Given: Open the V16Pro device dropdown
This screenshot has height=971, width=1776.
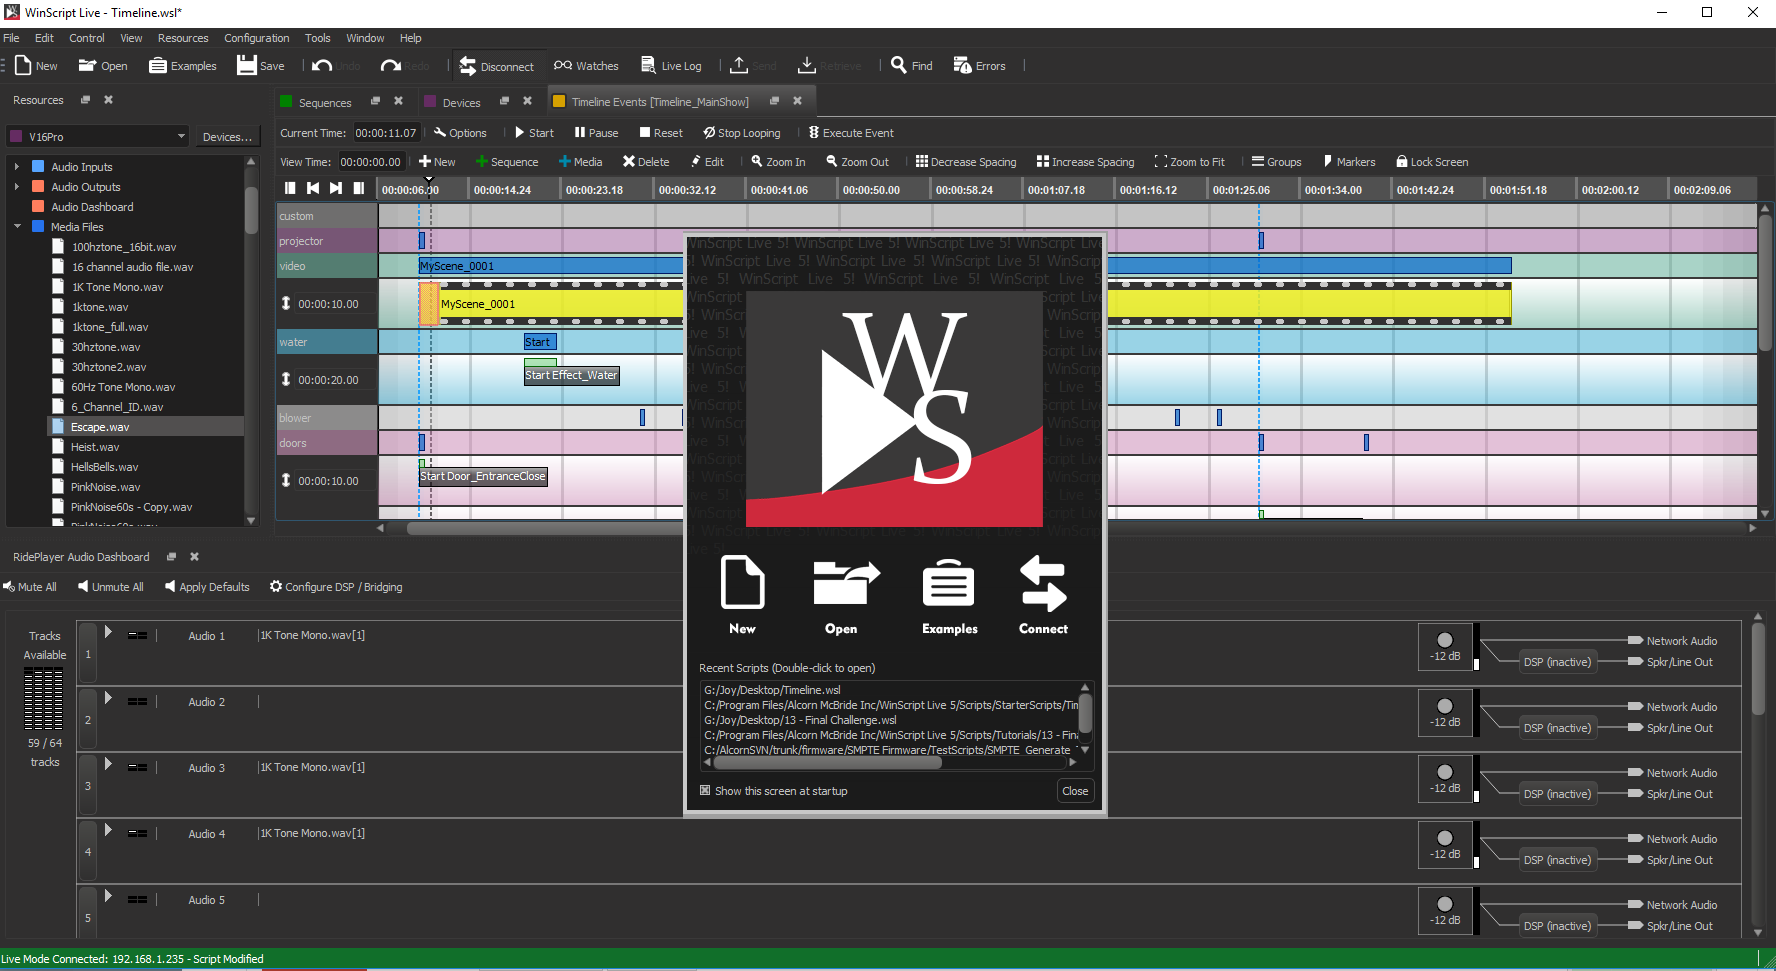Looking at the screenshot, I should 180,135.
